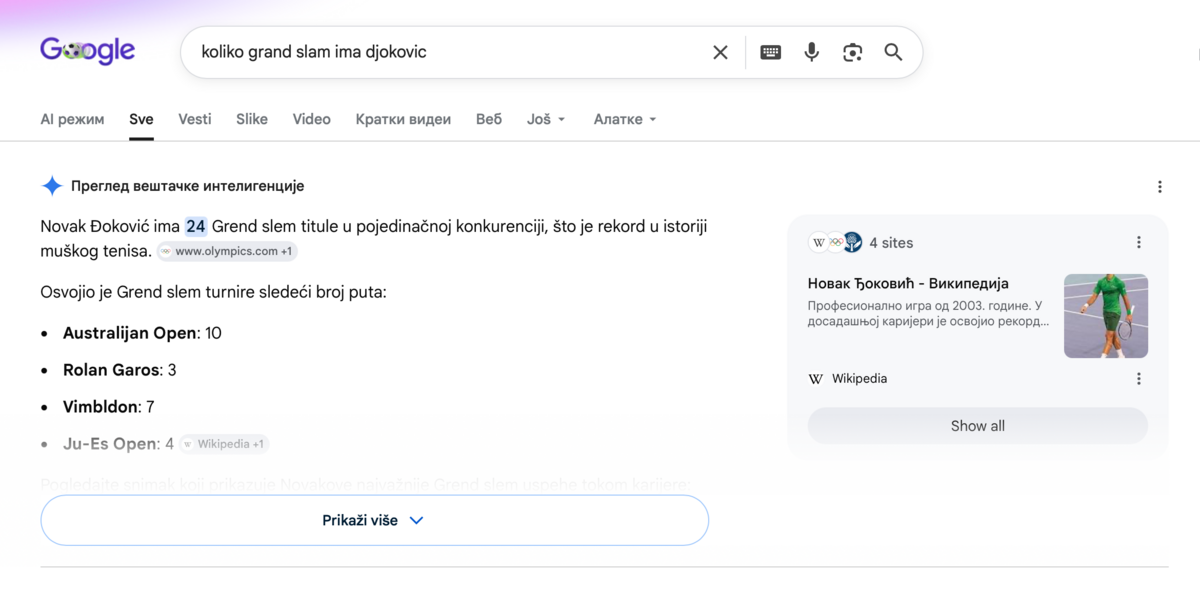Image resolution: width=1200 pixels, height=590 pixels.
Task: Clear the search query with X icon
Action: [720, 52]
